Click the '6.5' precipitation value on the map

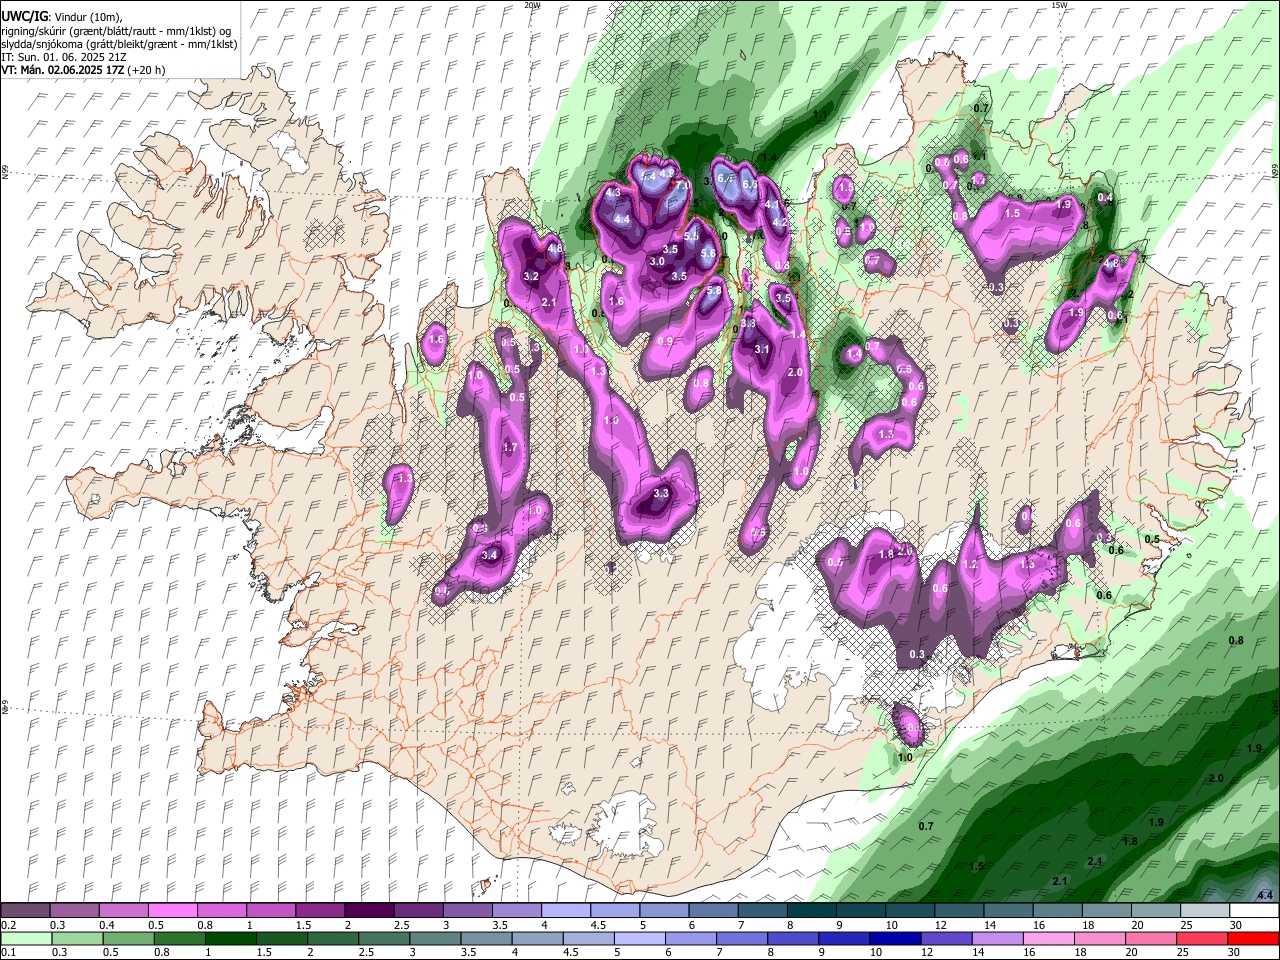(750, 184)
